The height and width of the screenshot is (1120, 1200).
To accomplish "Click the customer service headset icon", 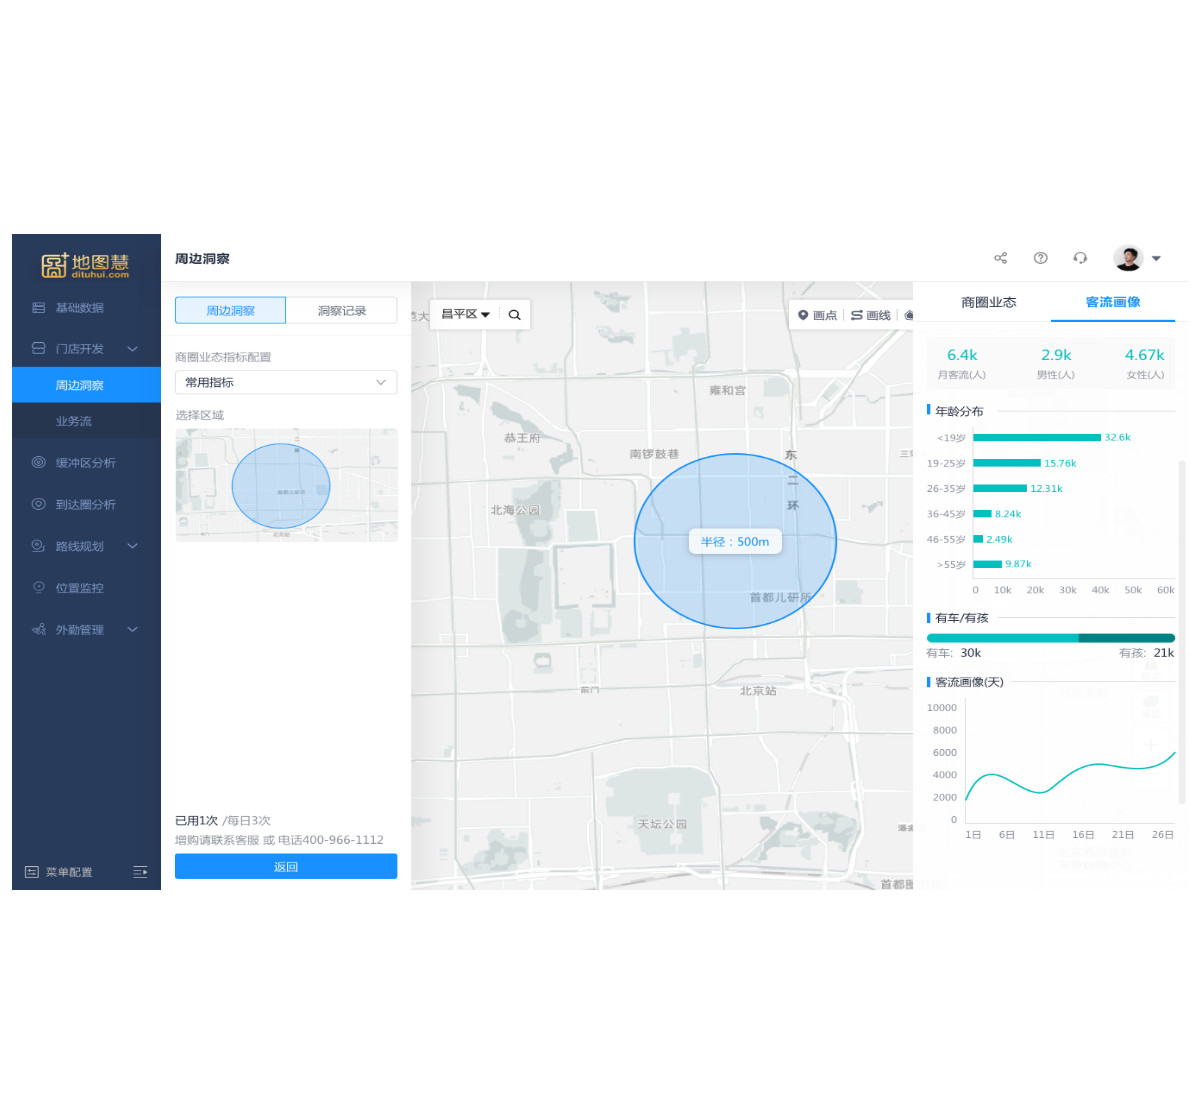I will coord(1080,258).
